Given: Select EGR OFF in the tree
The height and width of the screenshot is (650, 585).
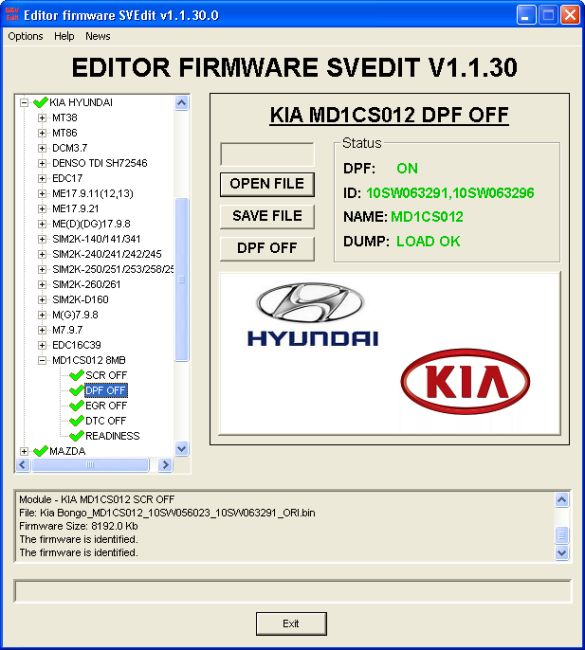Looking at the screenshot, I should coord(106,405).
